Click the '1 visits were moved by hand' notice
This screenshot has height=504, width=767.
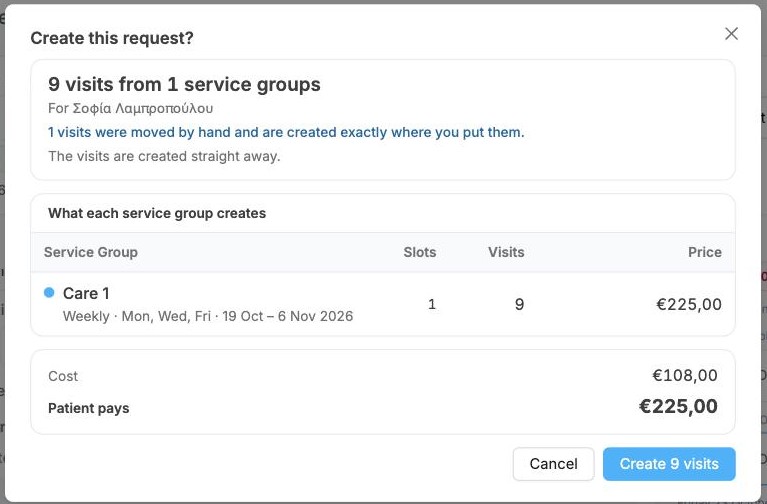(286, 132)
